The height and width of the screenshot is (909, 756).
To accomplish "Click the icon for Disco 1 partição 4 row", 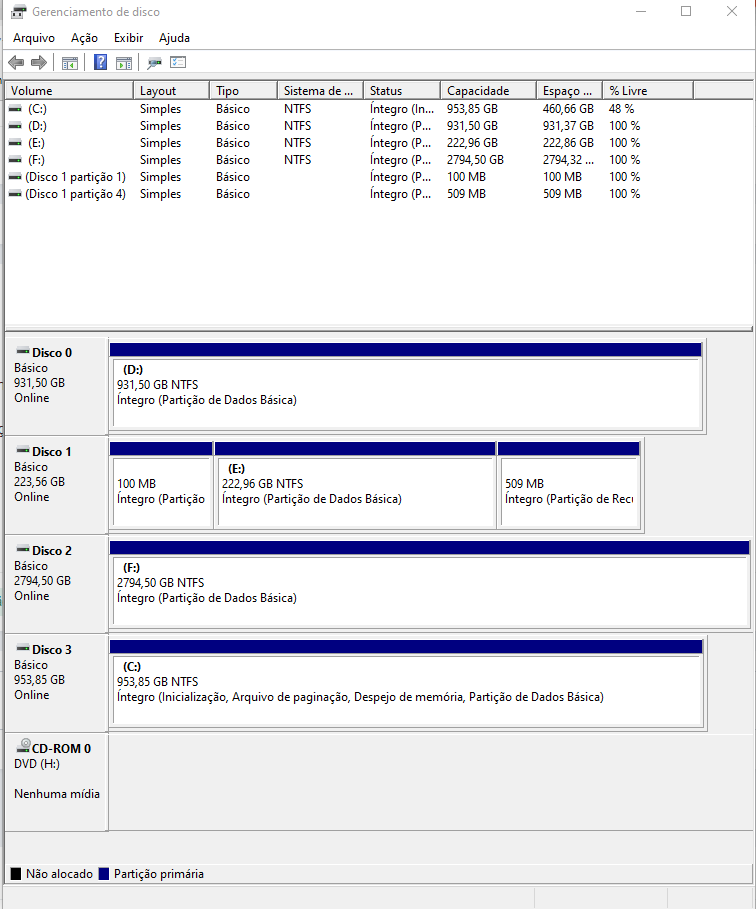I will 15,194.
